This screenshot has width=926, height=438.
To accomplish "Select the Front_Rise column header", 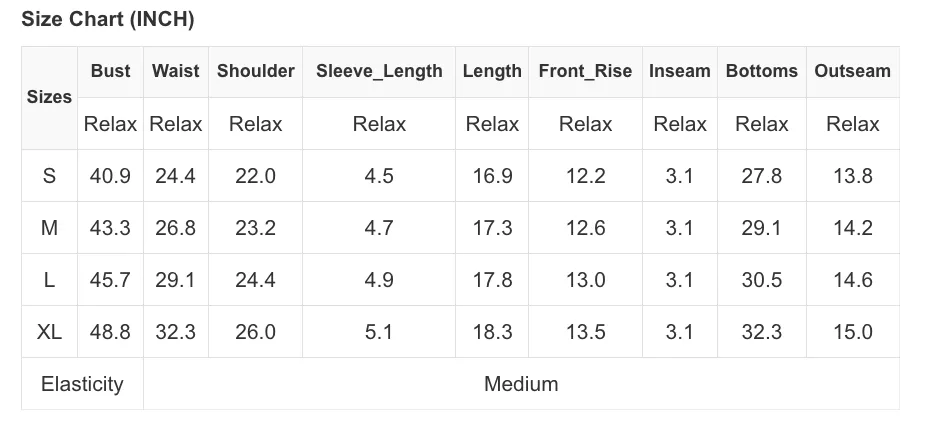I will 585,71.
